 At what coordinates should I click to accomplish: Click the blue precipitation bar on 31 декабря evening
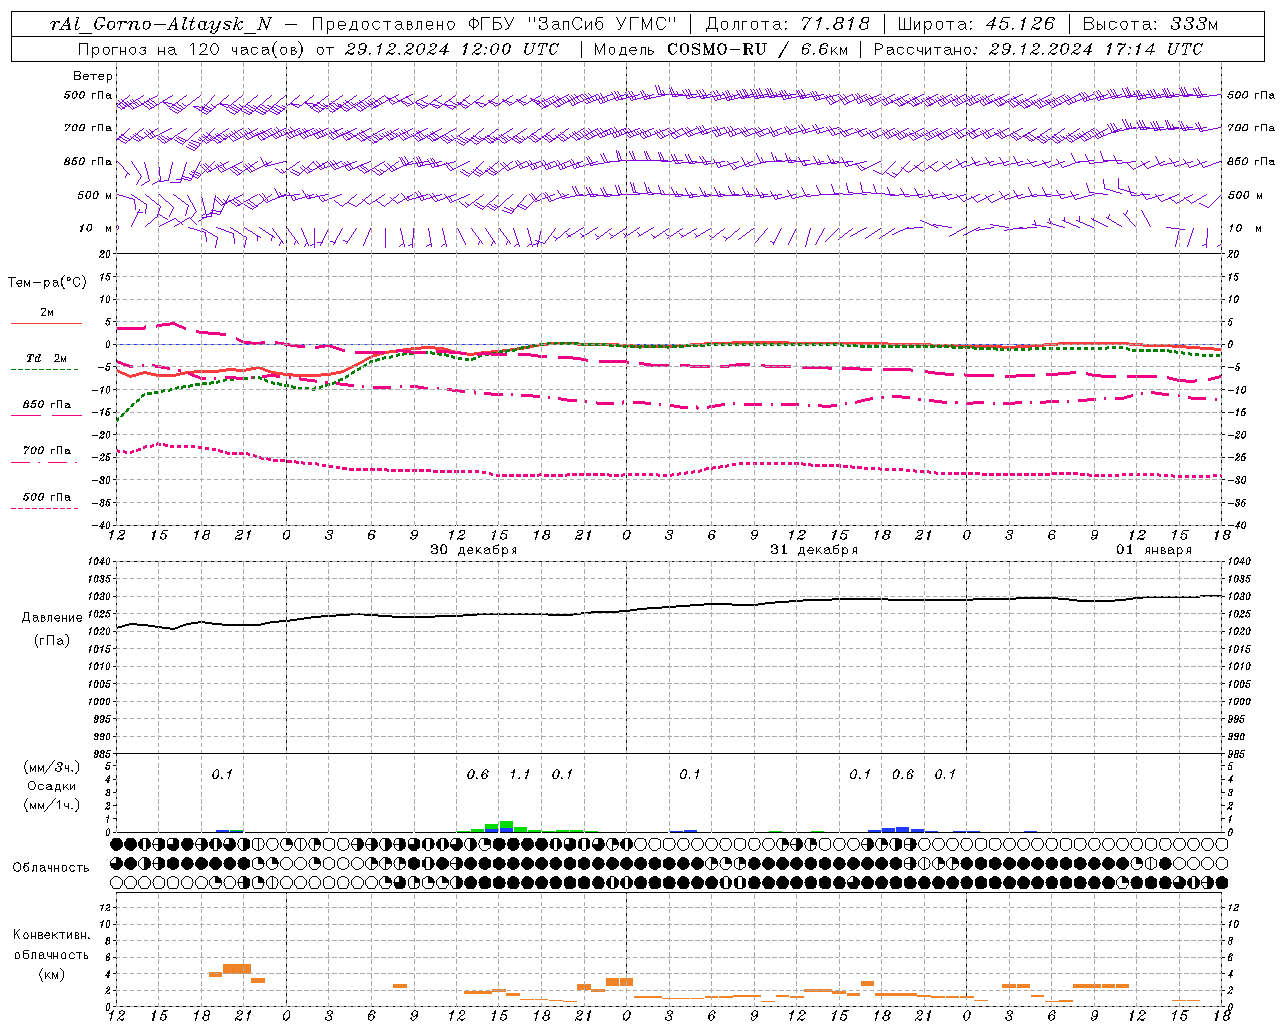(902, 829)
